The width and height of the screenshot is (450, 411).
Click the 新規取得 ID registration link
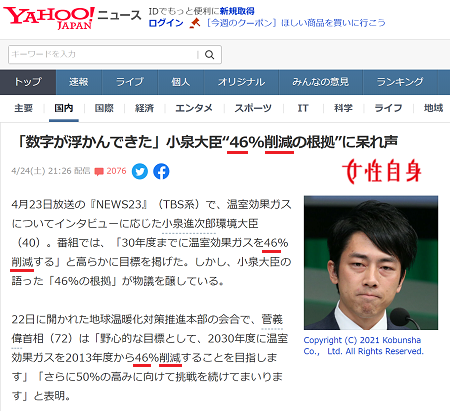(237, 11)
